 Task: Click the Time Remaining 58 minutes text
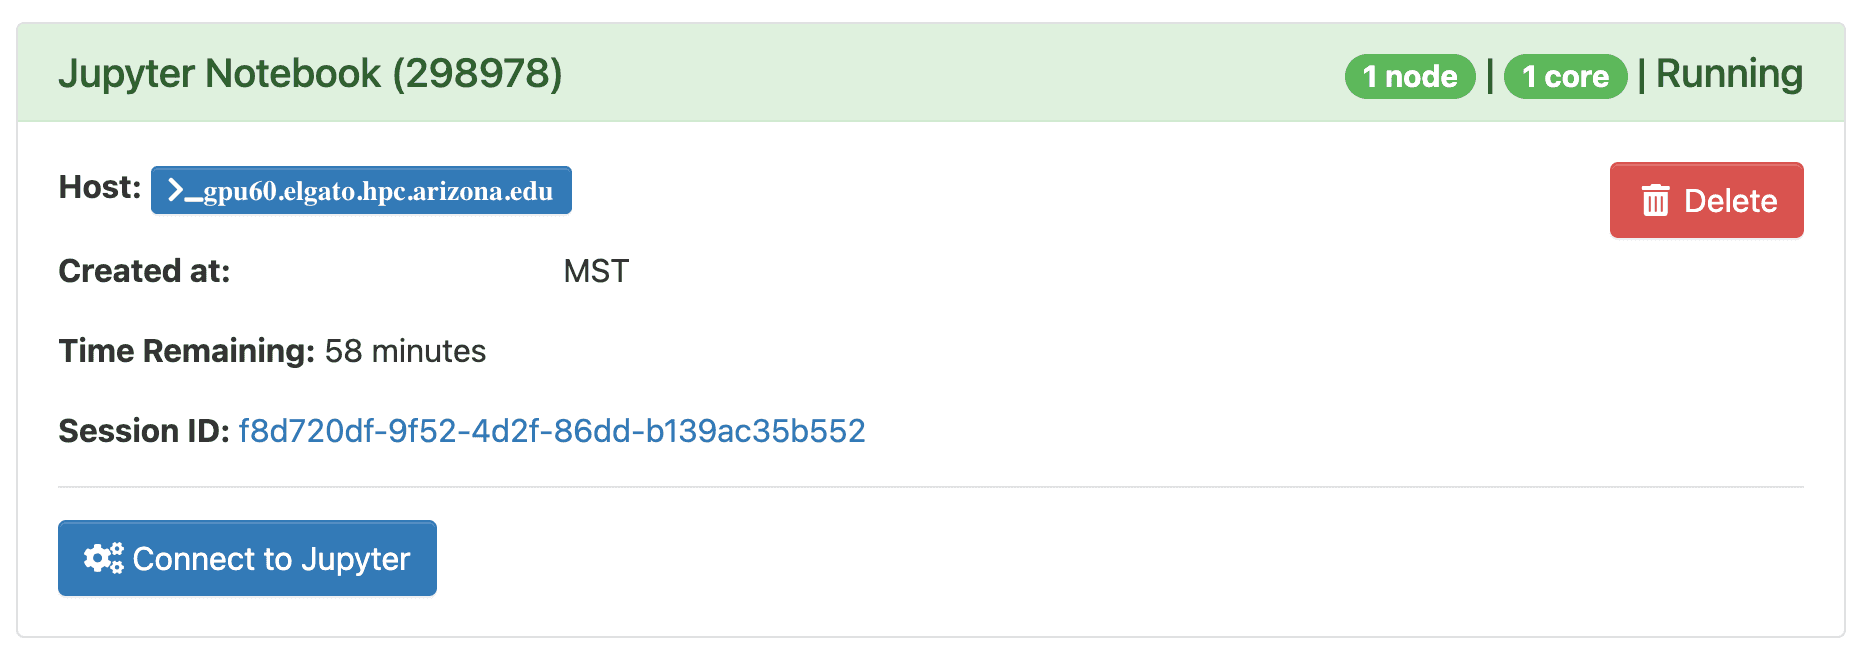point(272,351)
